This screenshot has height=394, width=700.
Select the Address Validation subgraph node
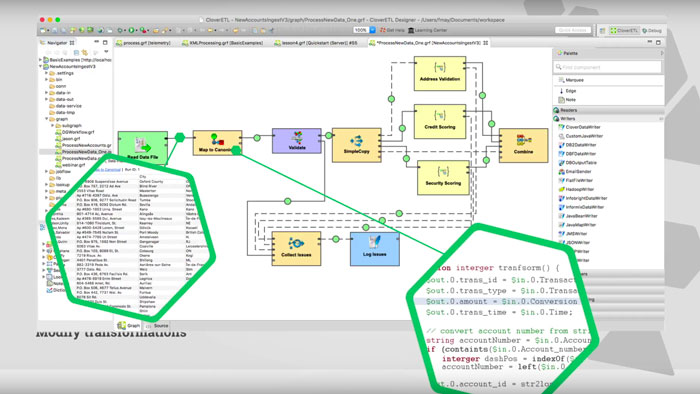[440, 74]
